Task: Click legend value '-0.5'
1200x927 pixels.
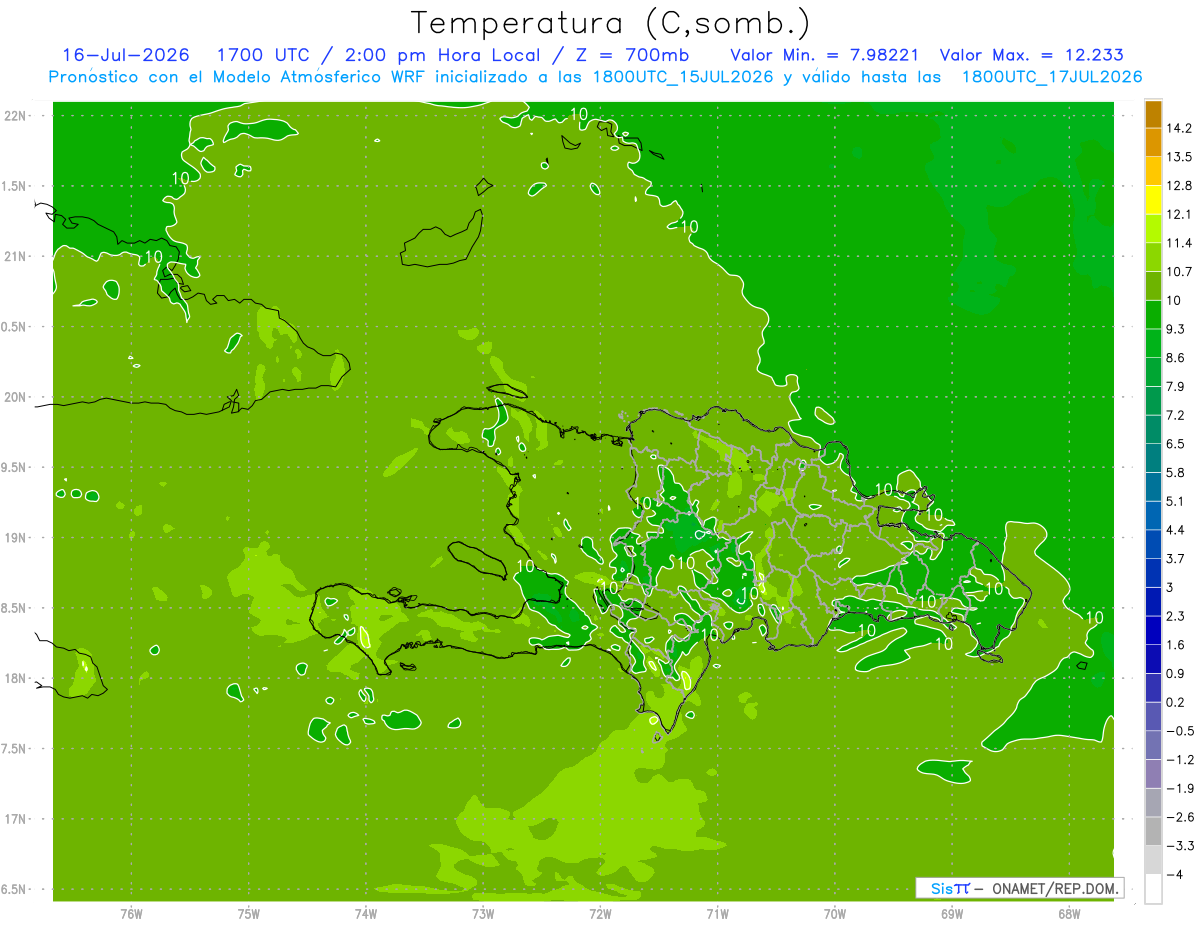Action: coord(1180,731)
